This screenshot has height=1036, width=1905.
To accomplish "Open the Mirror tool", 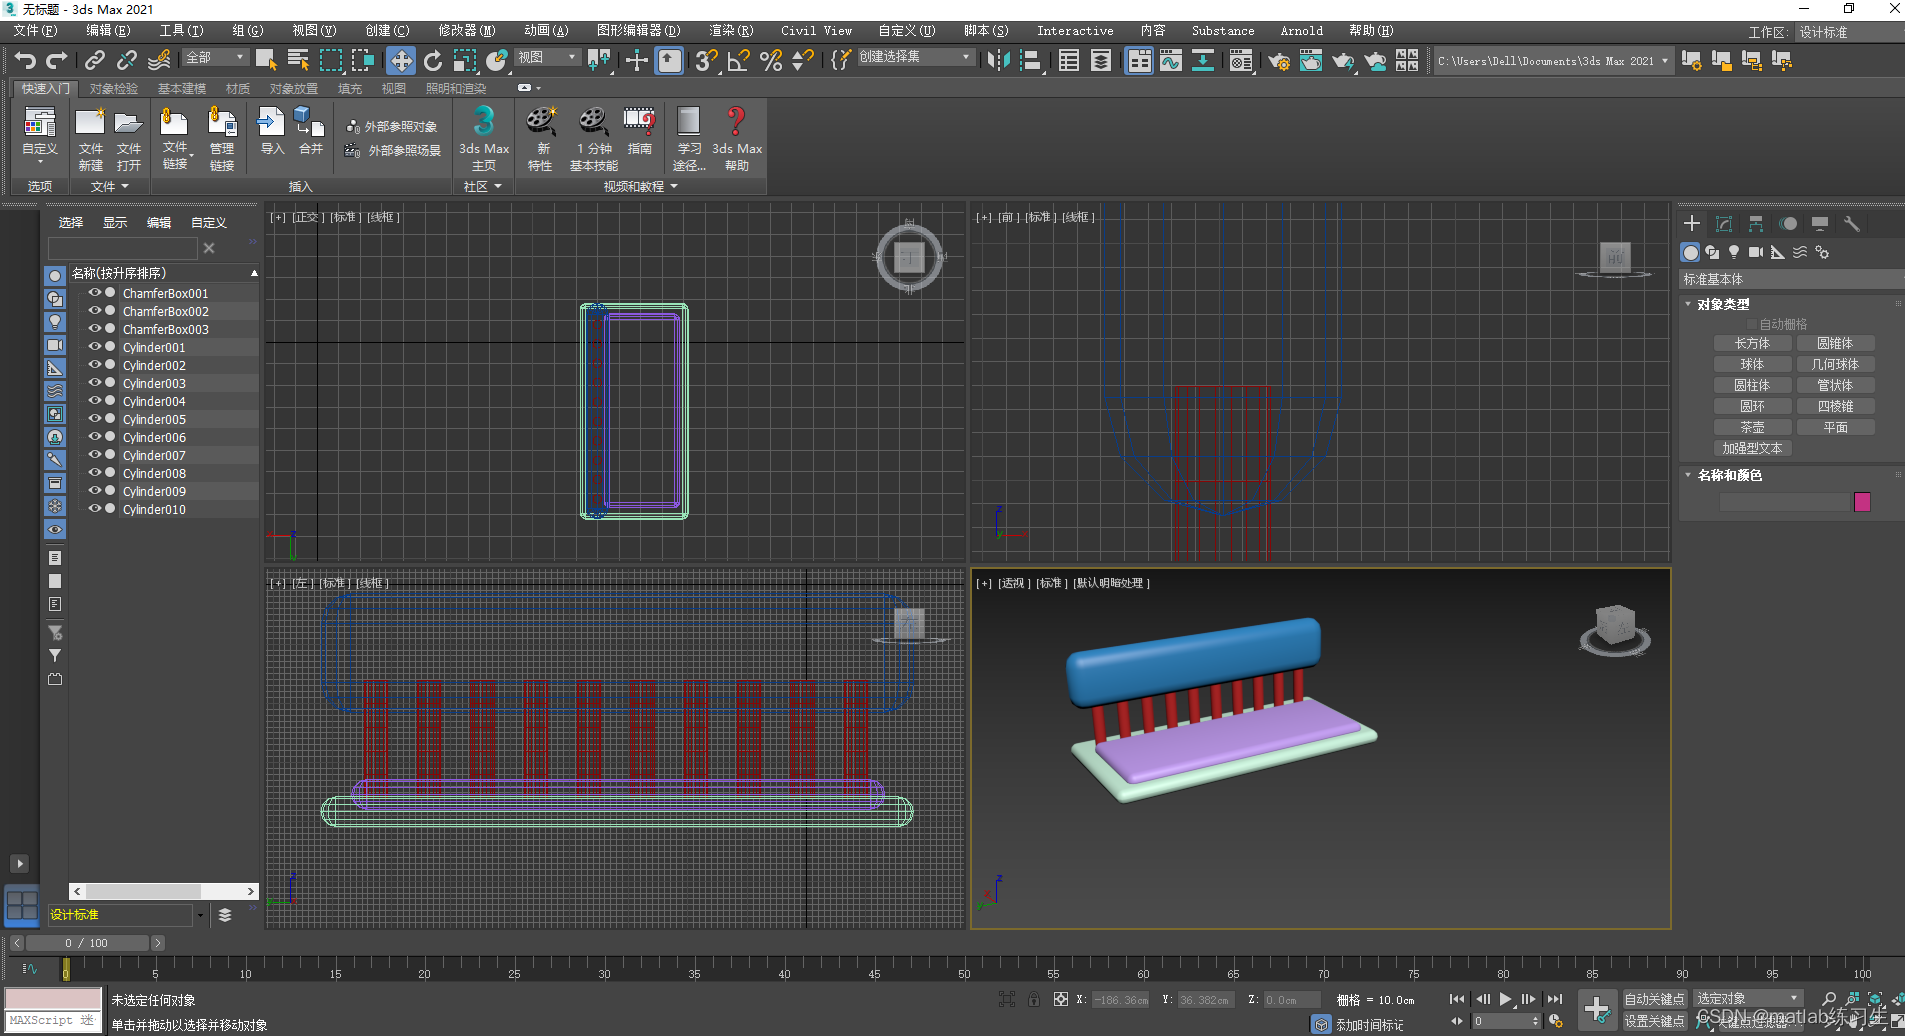I will coord(998,61).
